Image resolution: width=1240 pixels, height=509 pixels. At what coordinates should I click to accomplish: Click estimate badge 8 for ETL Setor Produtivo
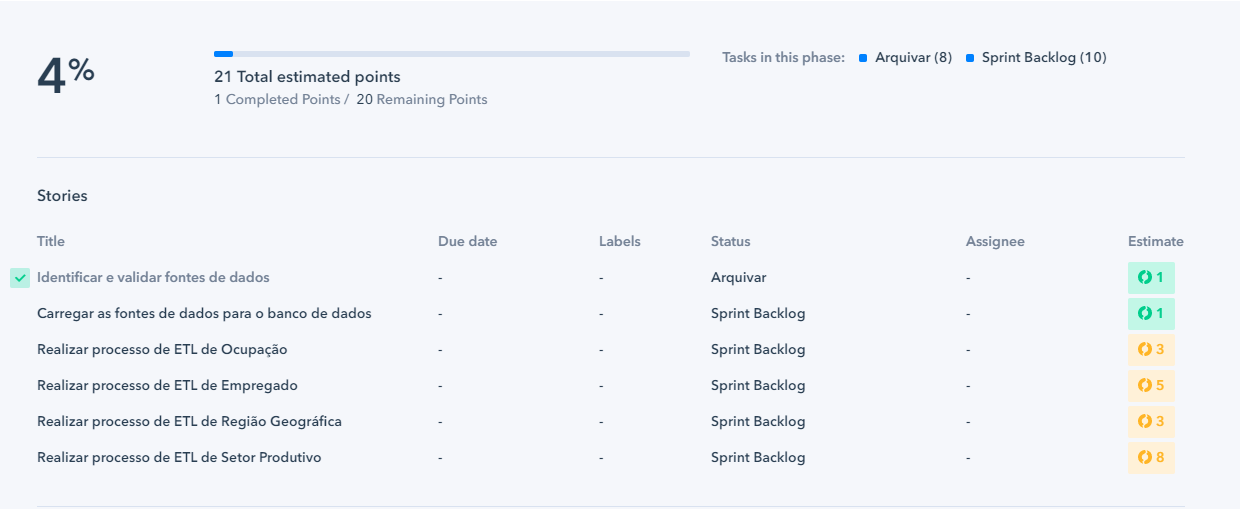coord(1151,458)
